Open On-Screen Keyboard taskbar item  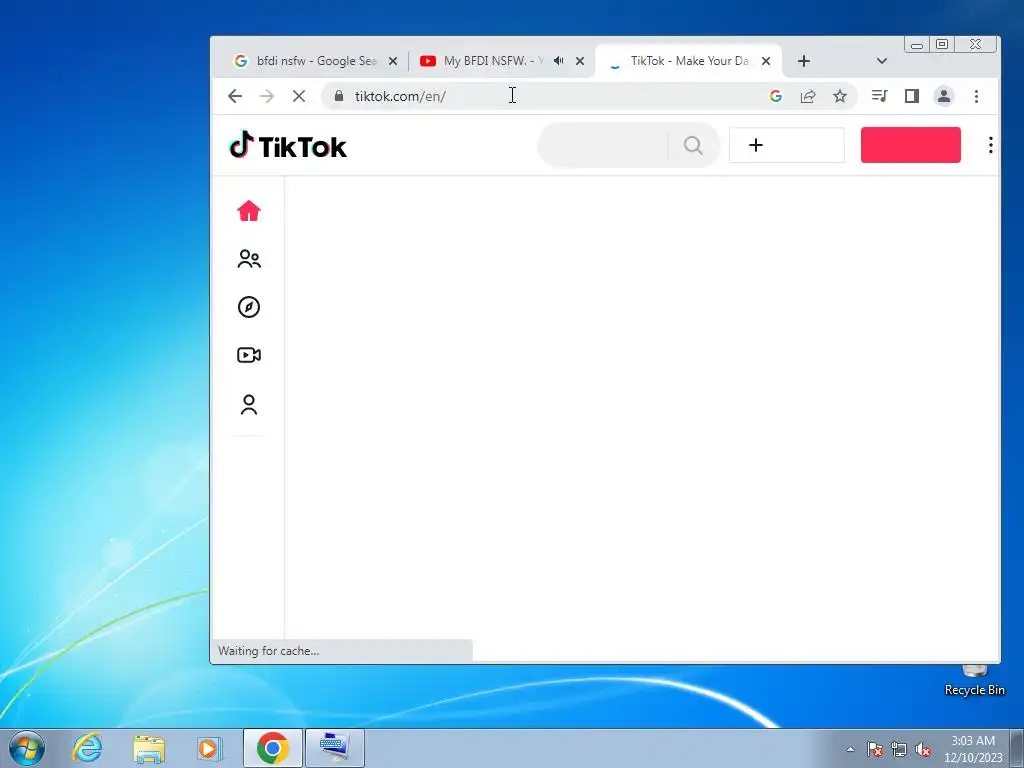pyautogui.click(x=334, y=748)
